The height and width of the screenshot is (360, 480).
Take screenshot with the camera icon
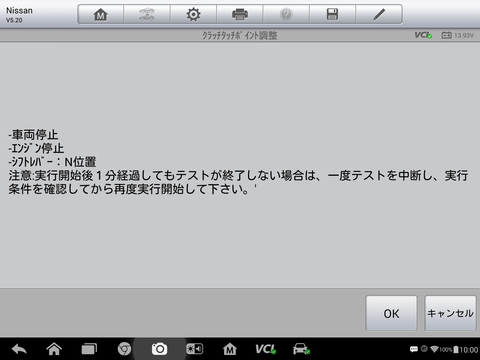coord(159,349)
